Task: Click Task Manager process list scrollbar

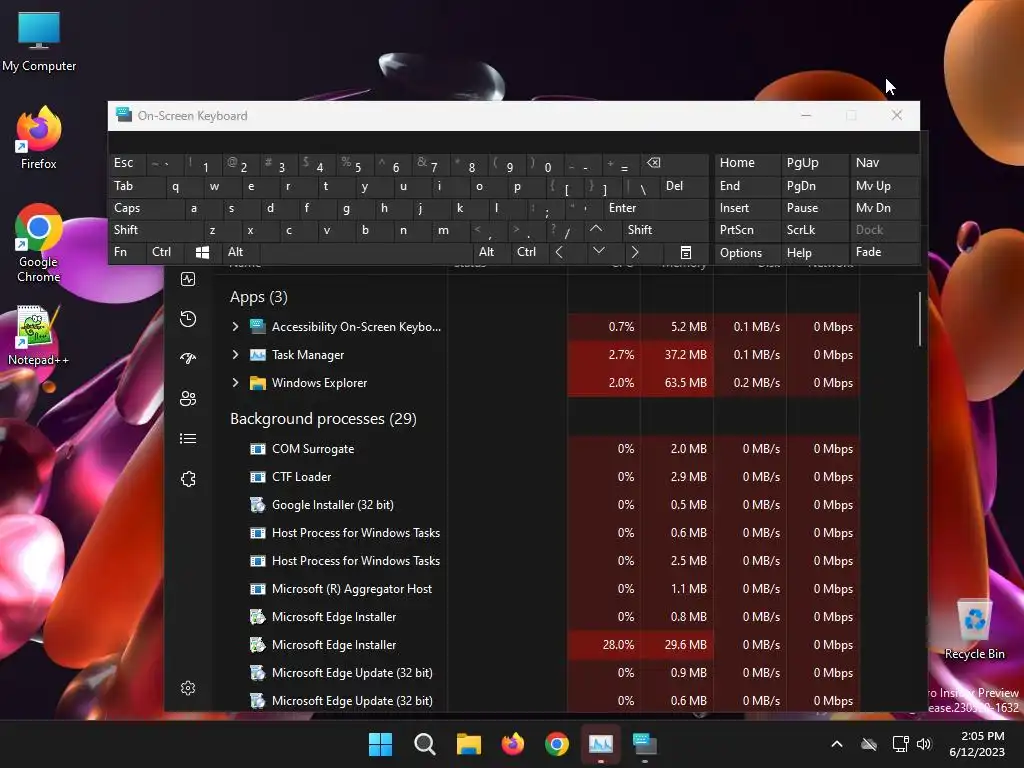Action: pyautogui.click(x=920, y=319)
